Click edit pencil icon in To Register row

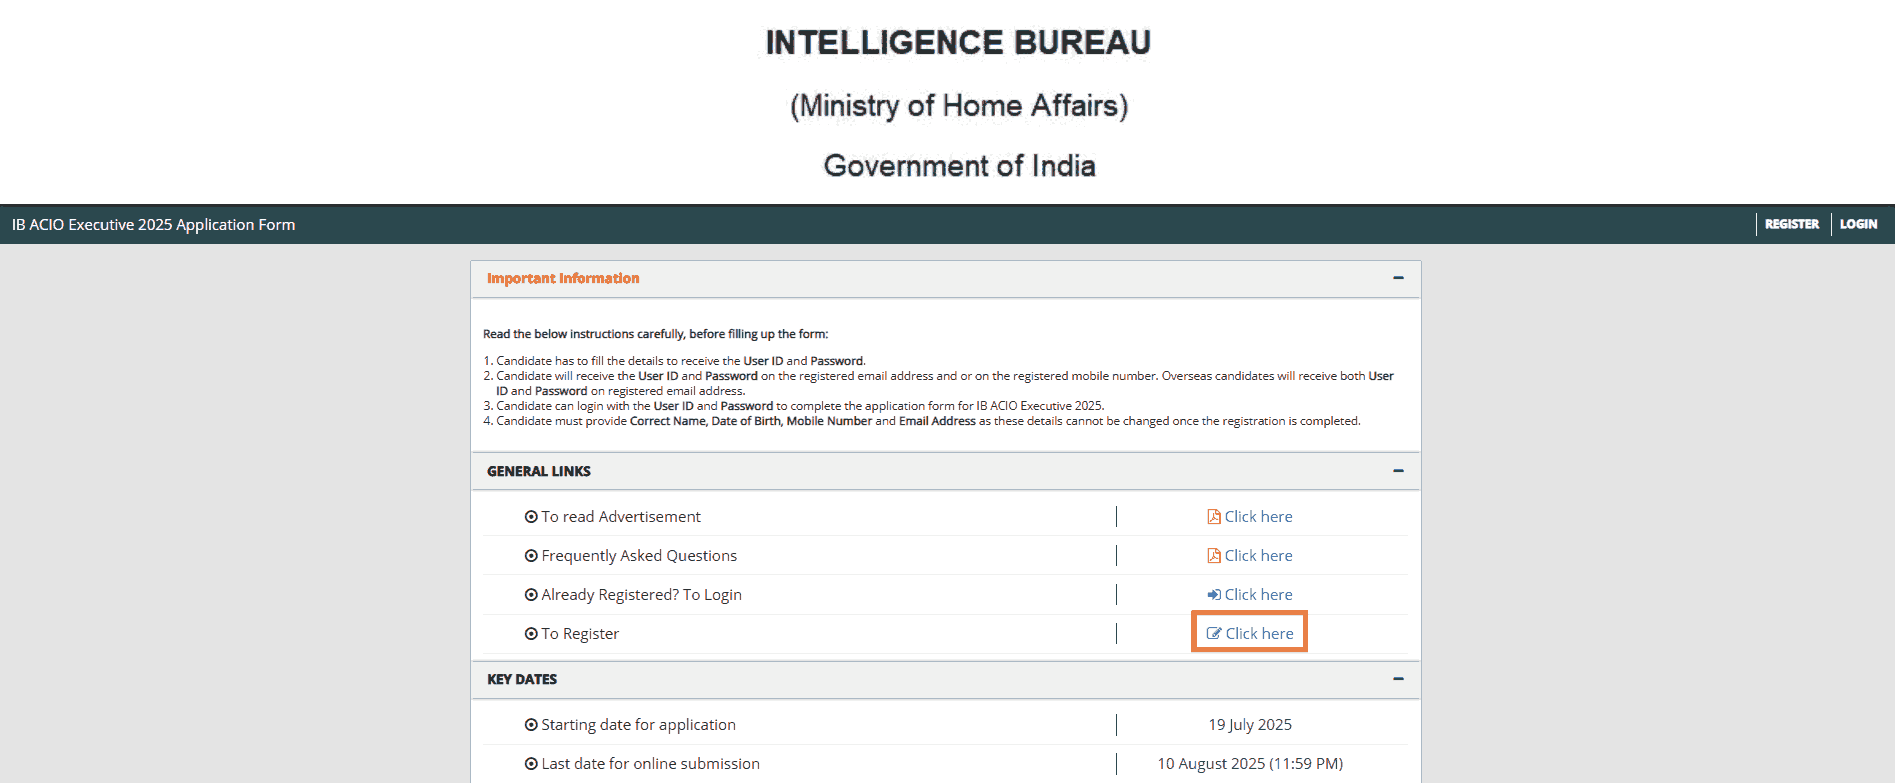tap(1214, 634)
